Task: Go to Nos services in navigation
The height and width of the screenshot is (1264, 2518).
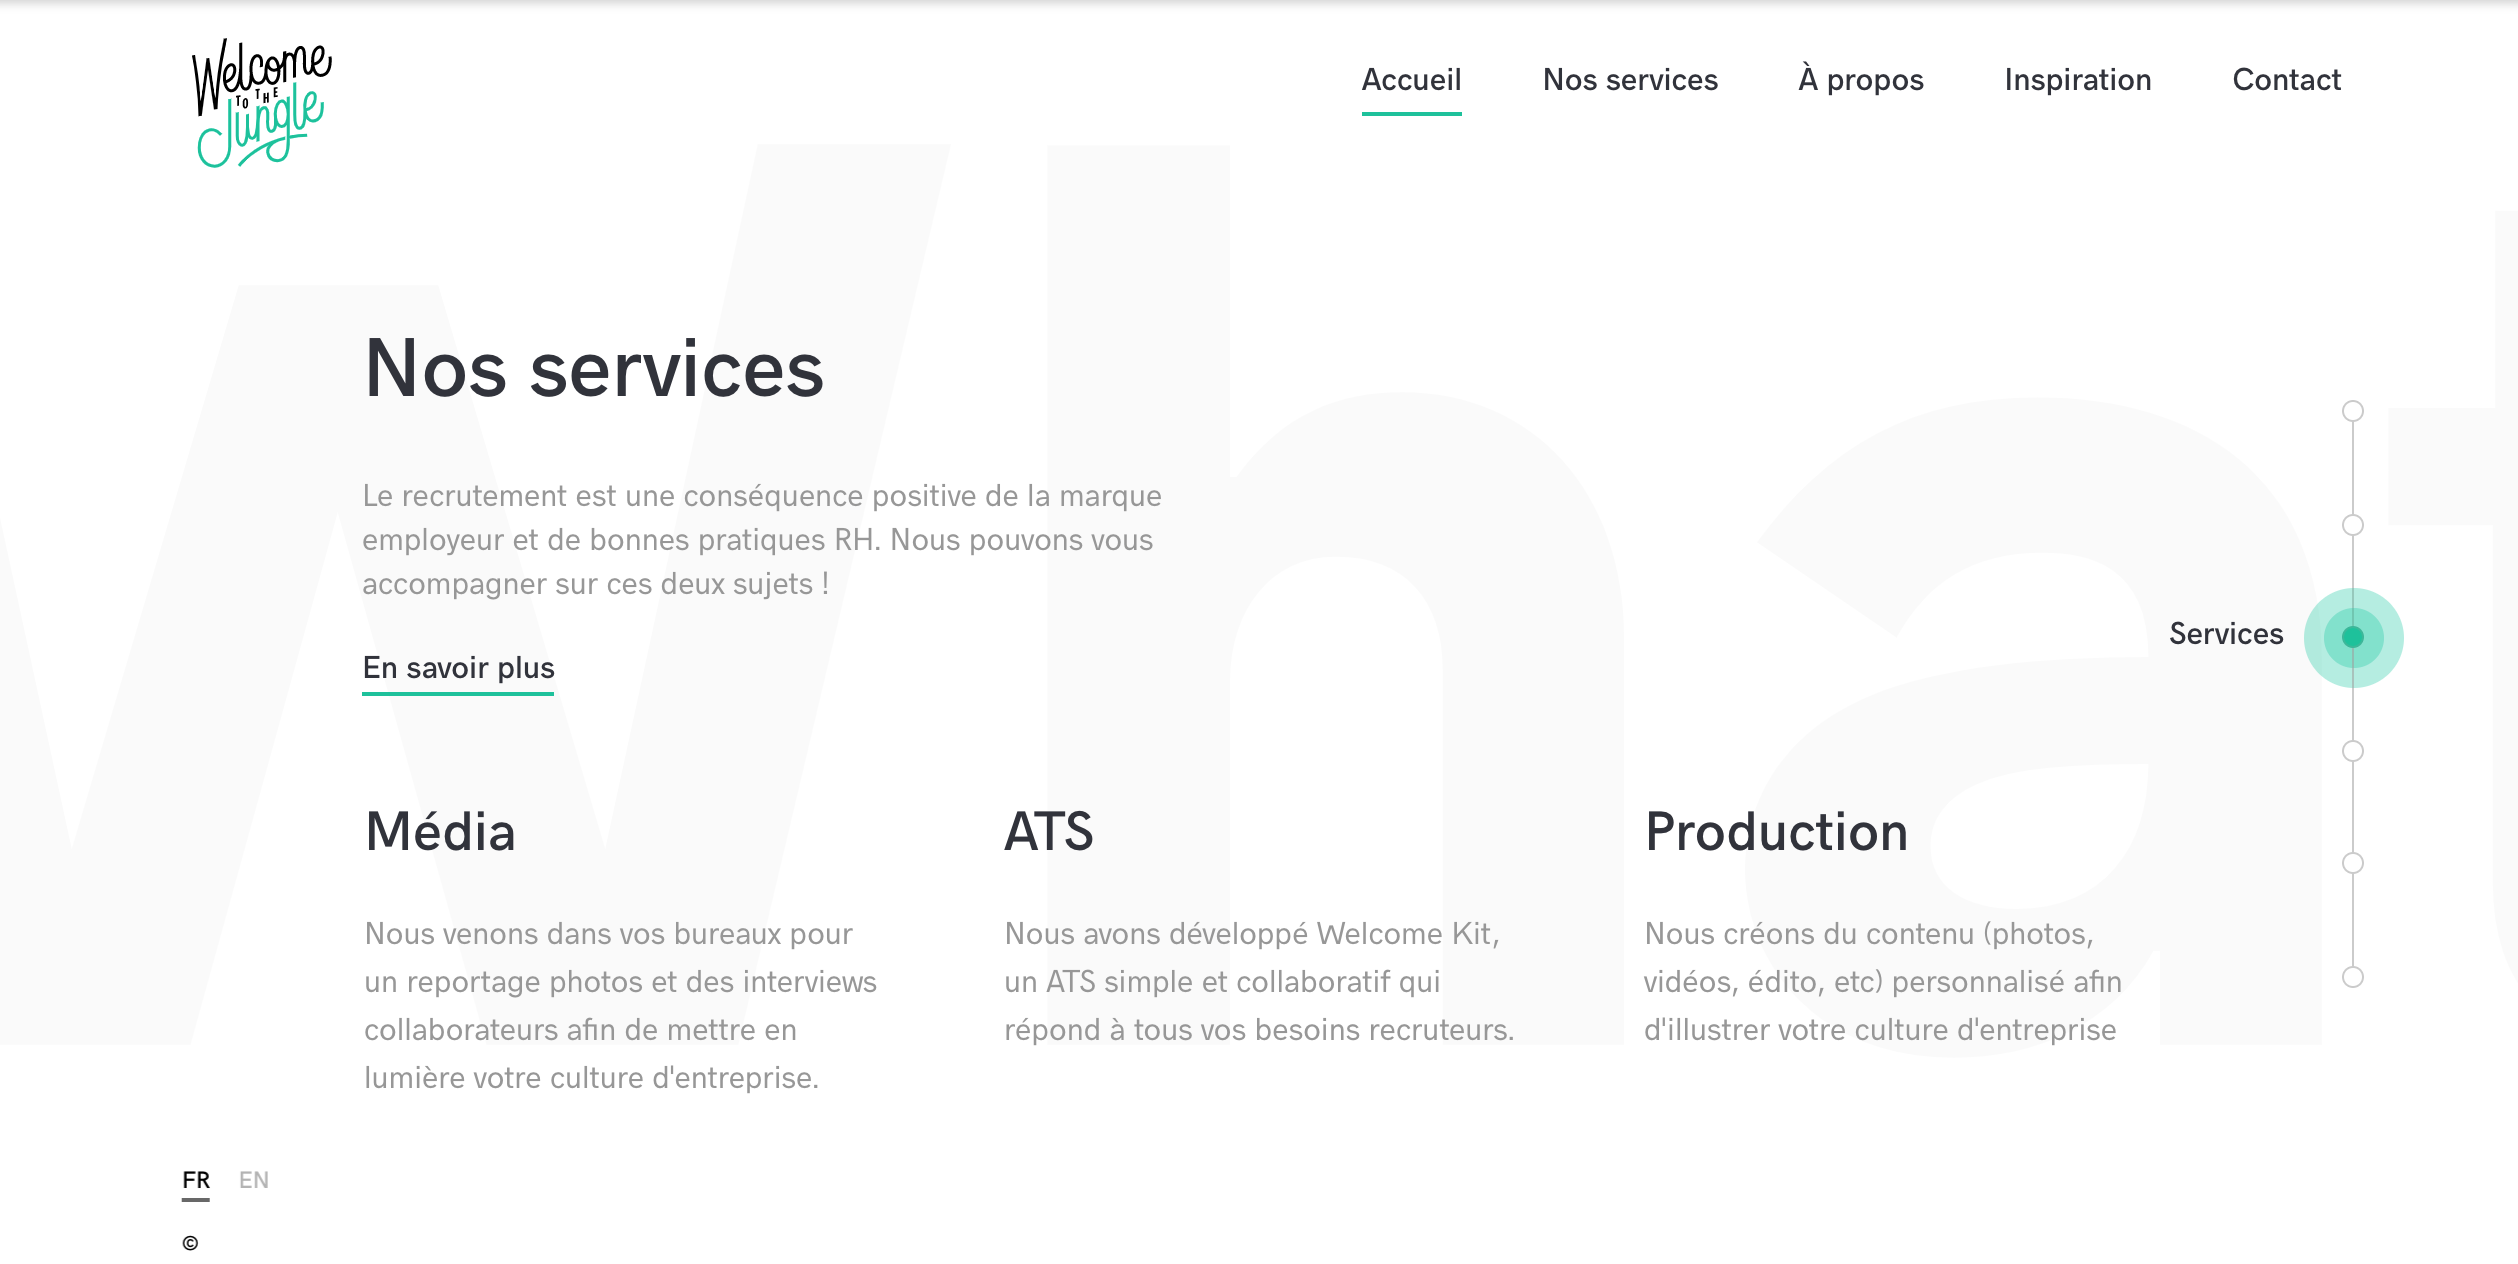Action: coord(1630,80)
